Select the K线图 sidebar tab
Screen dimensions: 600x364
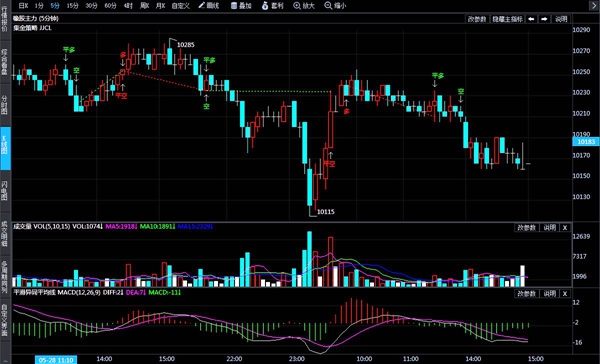coord(5,149)
